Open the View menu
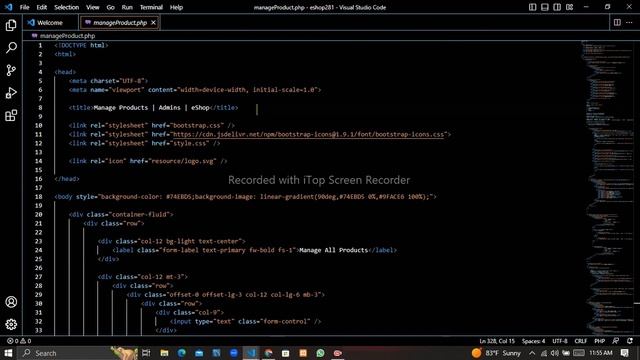 click(x=93, y=7)
